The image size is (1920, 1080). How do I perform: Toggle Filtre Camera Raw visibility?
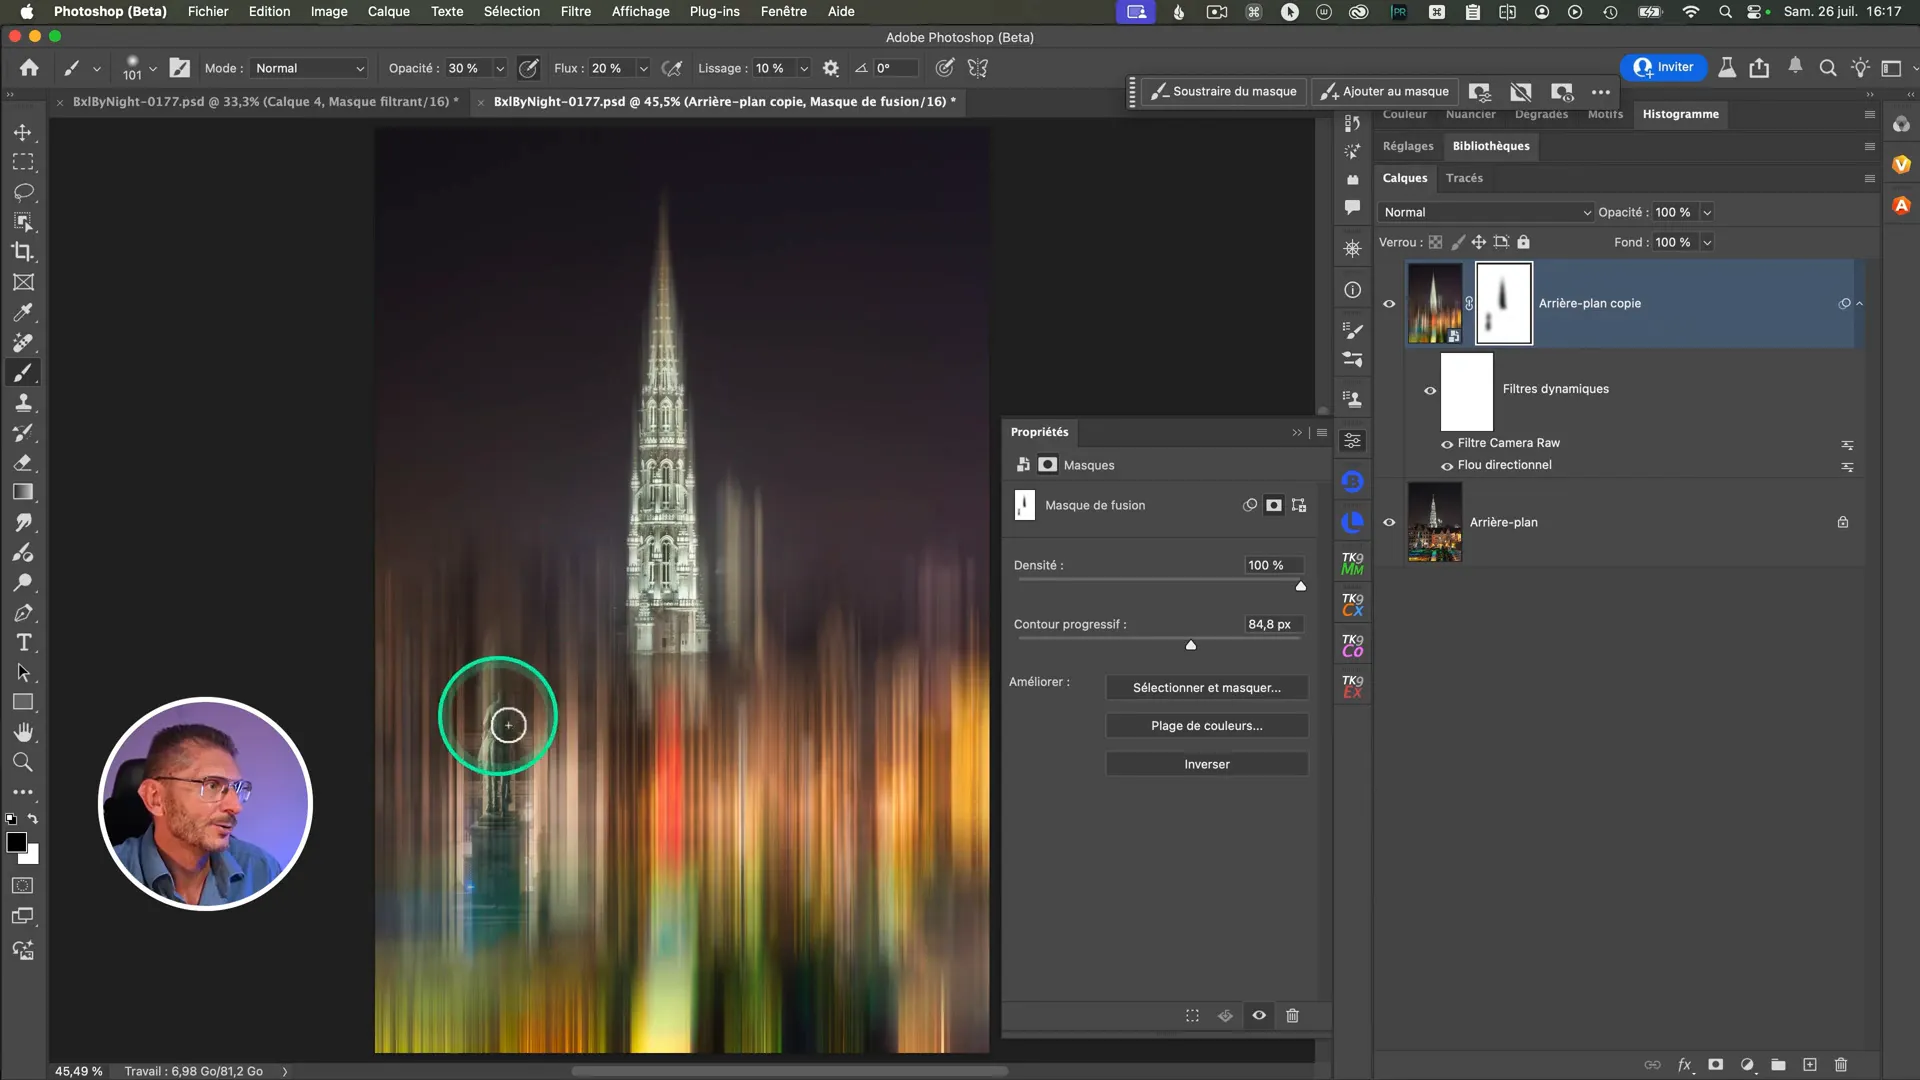click(1447, 444)
